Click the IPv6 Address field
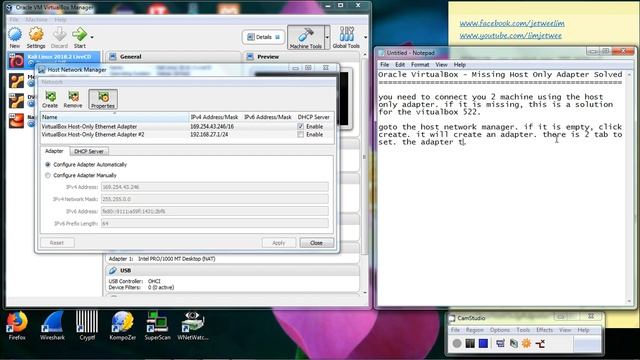Image resolution: width=640 pixels, height=360 pixels. click(x=215, y=211)
